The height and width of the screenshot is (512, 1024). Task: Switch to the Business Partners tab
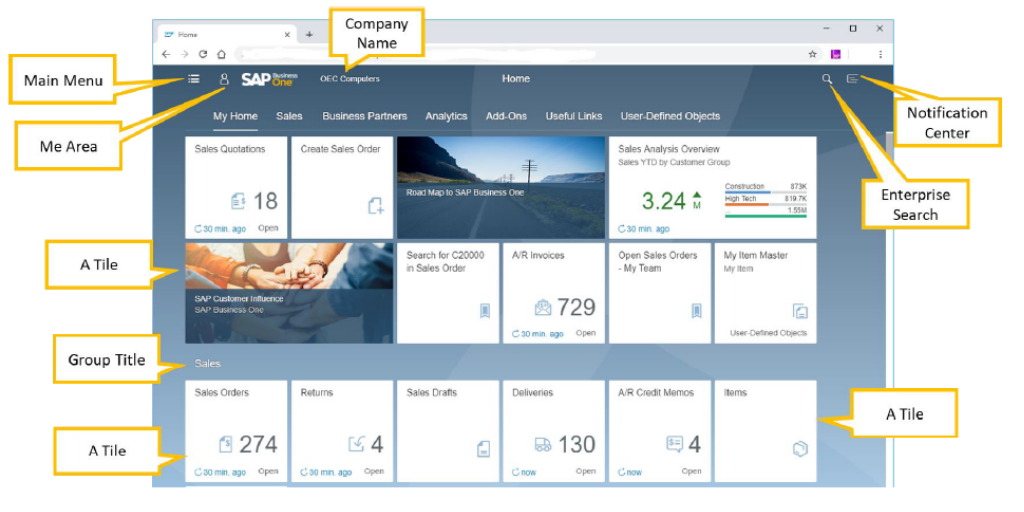pos(364,116)
